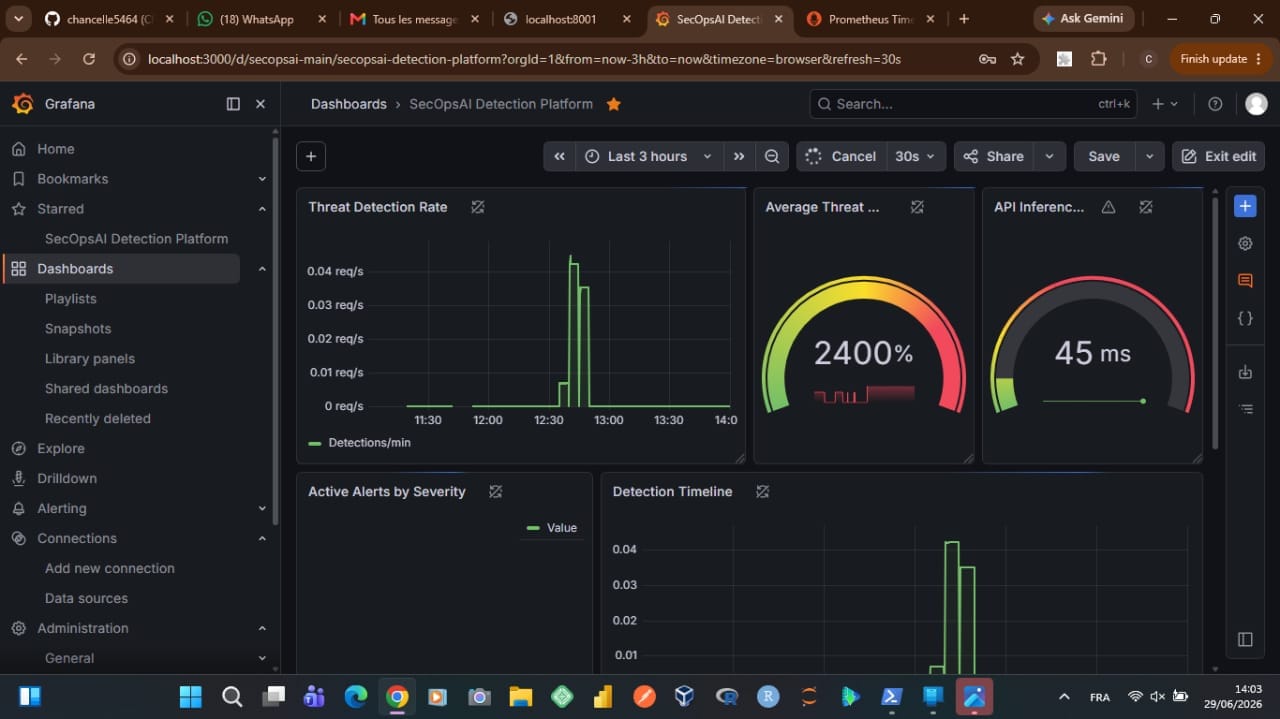Click the export download icon
Screen dimensions: 1280x719
click(1245, 372)
